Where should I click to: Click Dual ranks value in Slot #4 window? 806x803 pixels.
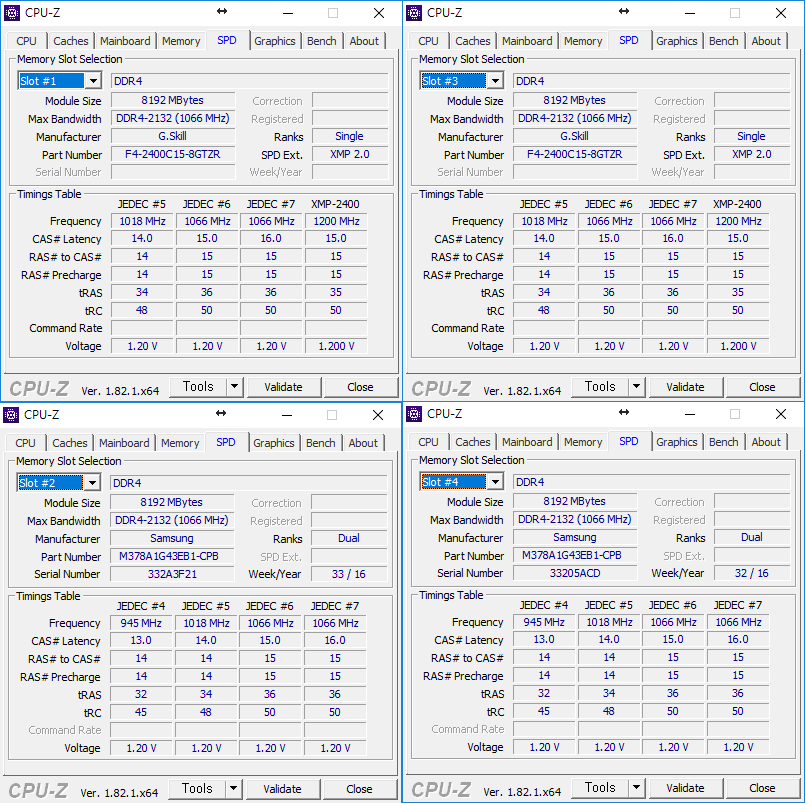[752, 537]
